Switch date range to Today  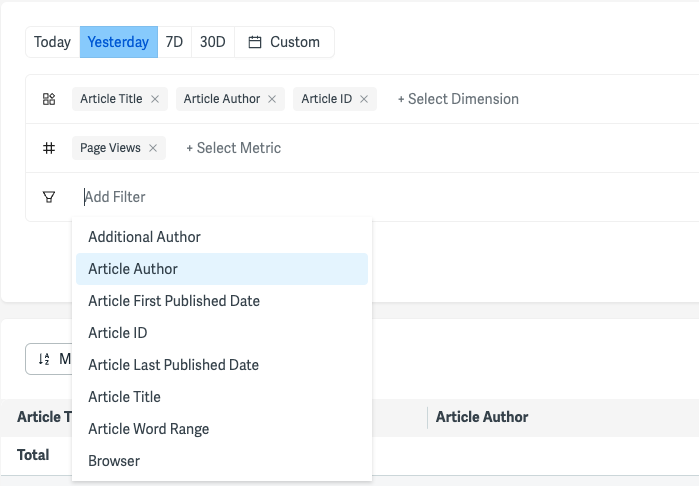click(53, 42)
